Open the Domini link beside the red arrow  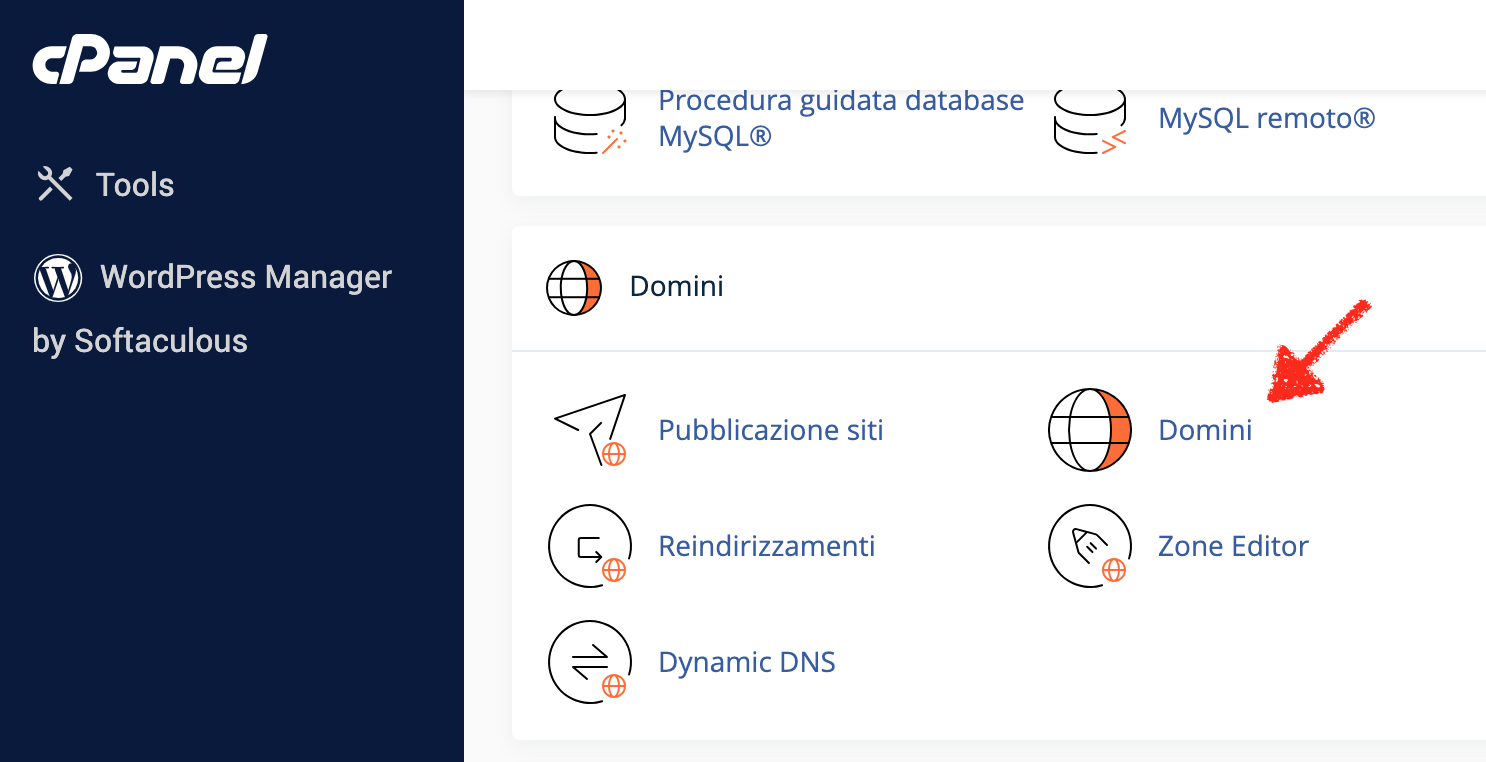(1205, 430)
